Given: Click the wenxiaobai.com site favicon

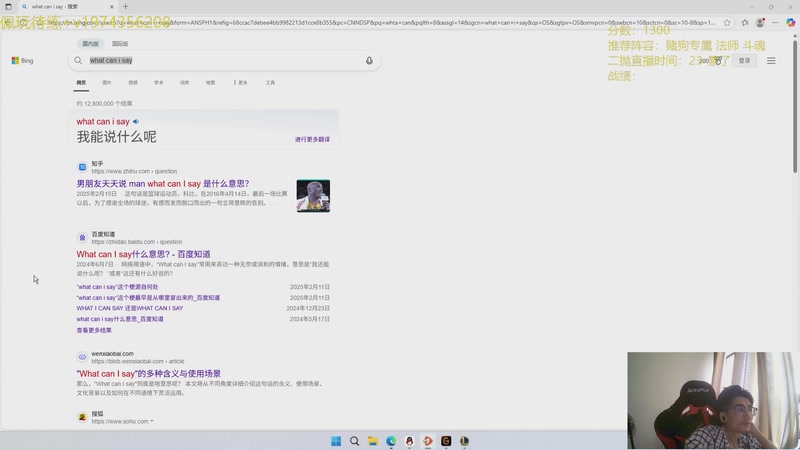Looking at the screenshot, I should 82,357.
